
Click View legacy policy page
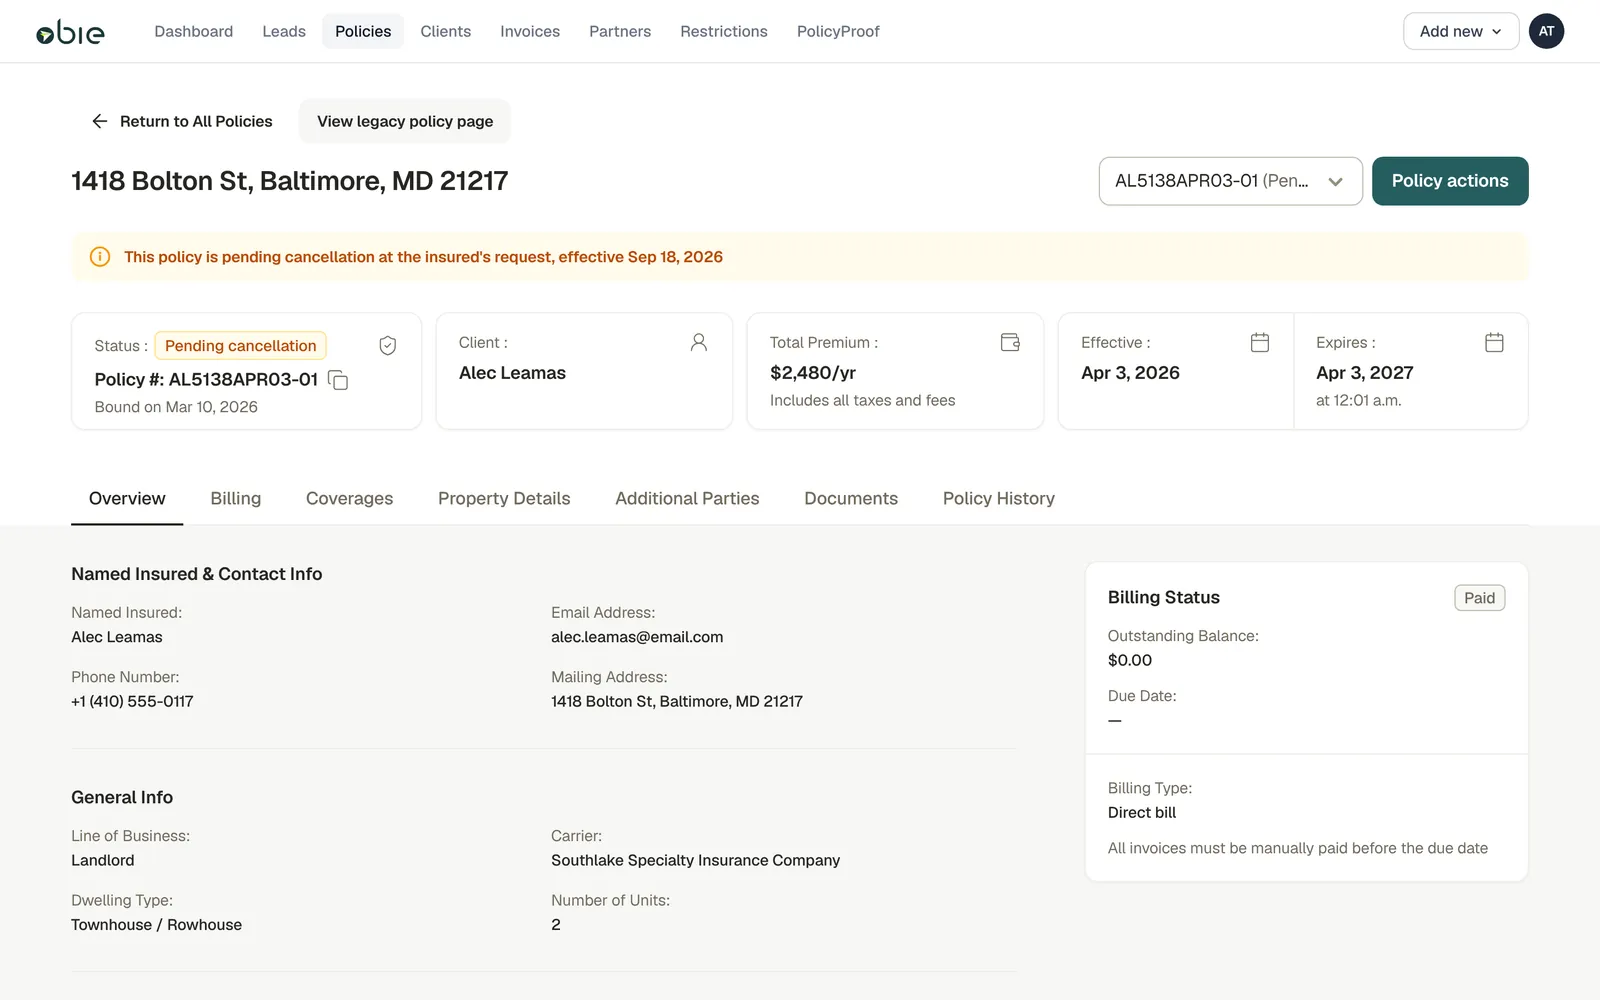[405, 121]
